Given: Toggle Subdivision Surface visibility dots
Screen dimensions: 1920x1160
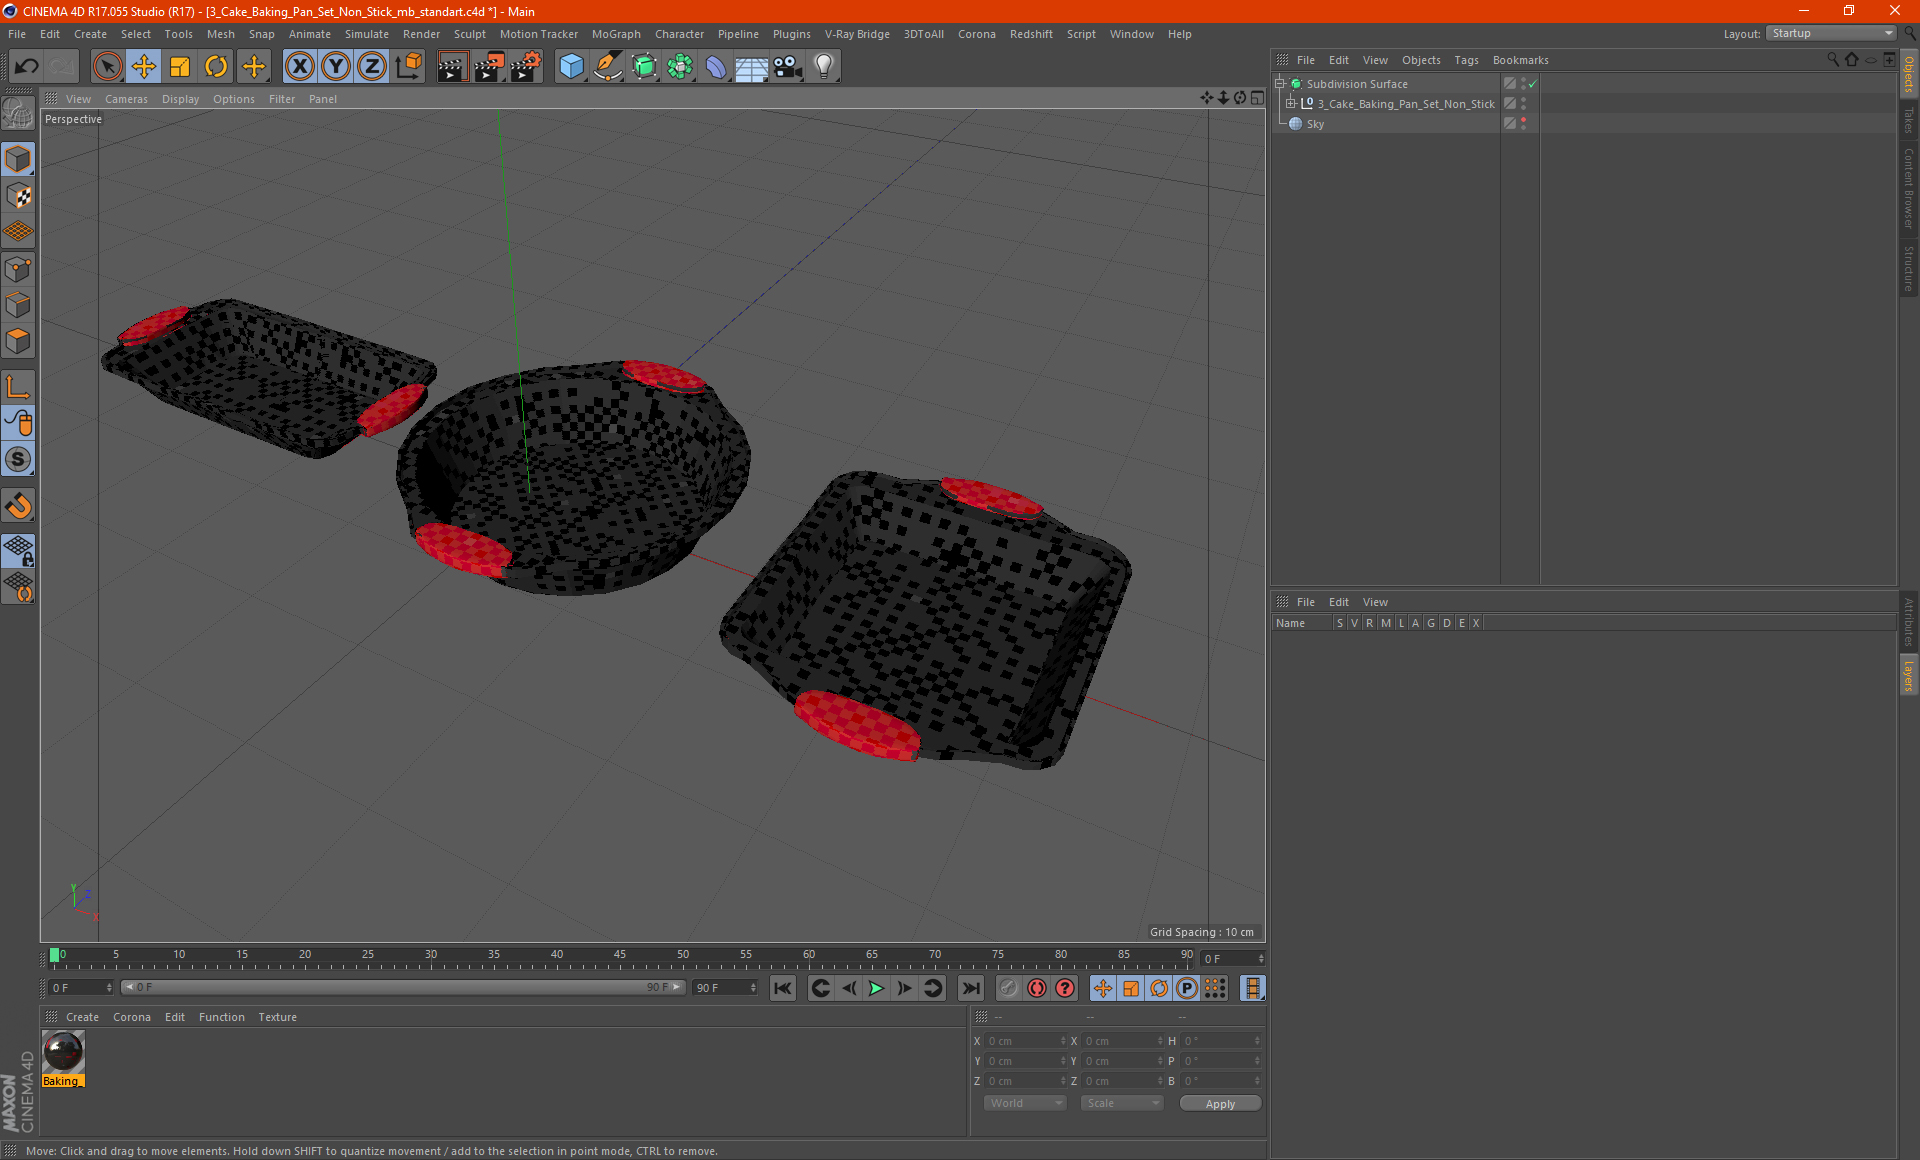Looking at the screenshot, I should pos(1523,84).
